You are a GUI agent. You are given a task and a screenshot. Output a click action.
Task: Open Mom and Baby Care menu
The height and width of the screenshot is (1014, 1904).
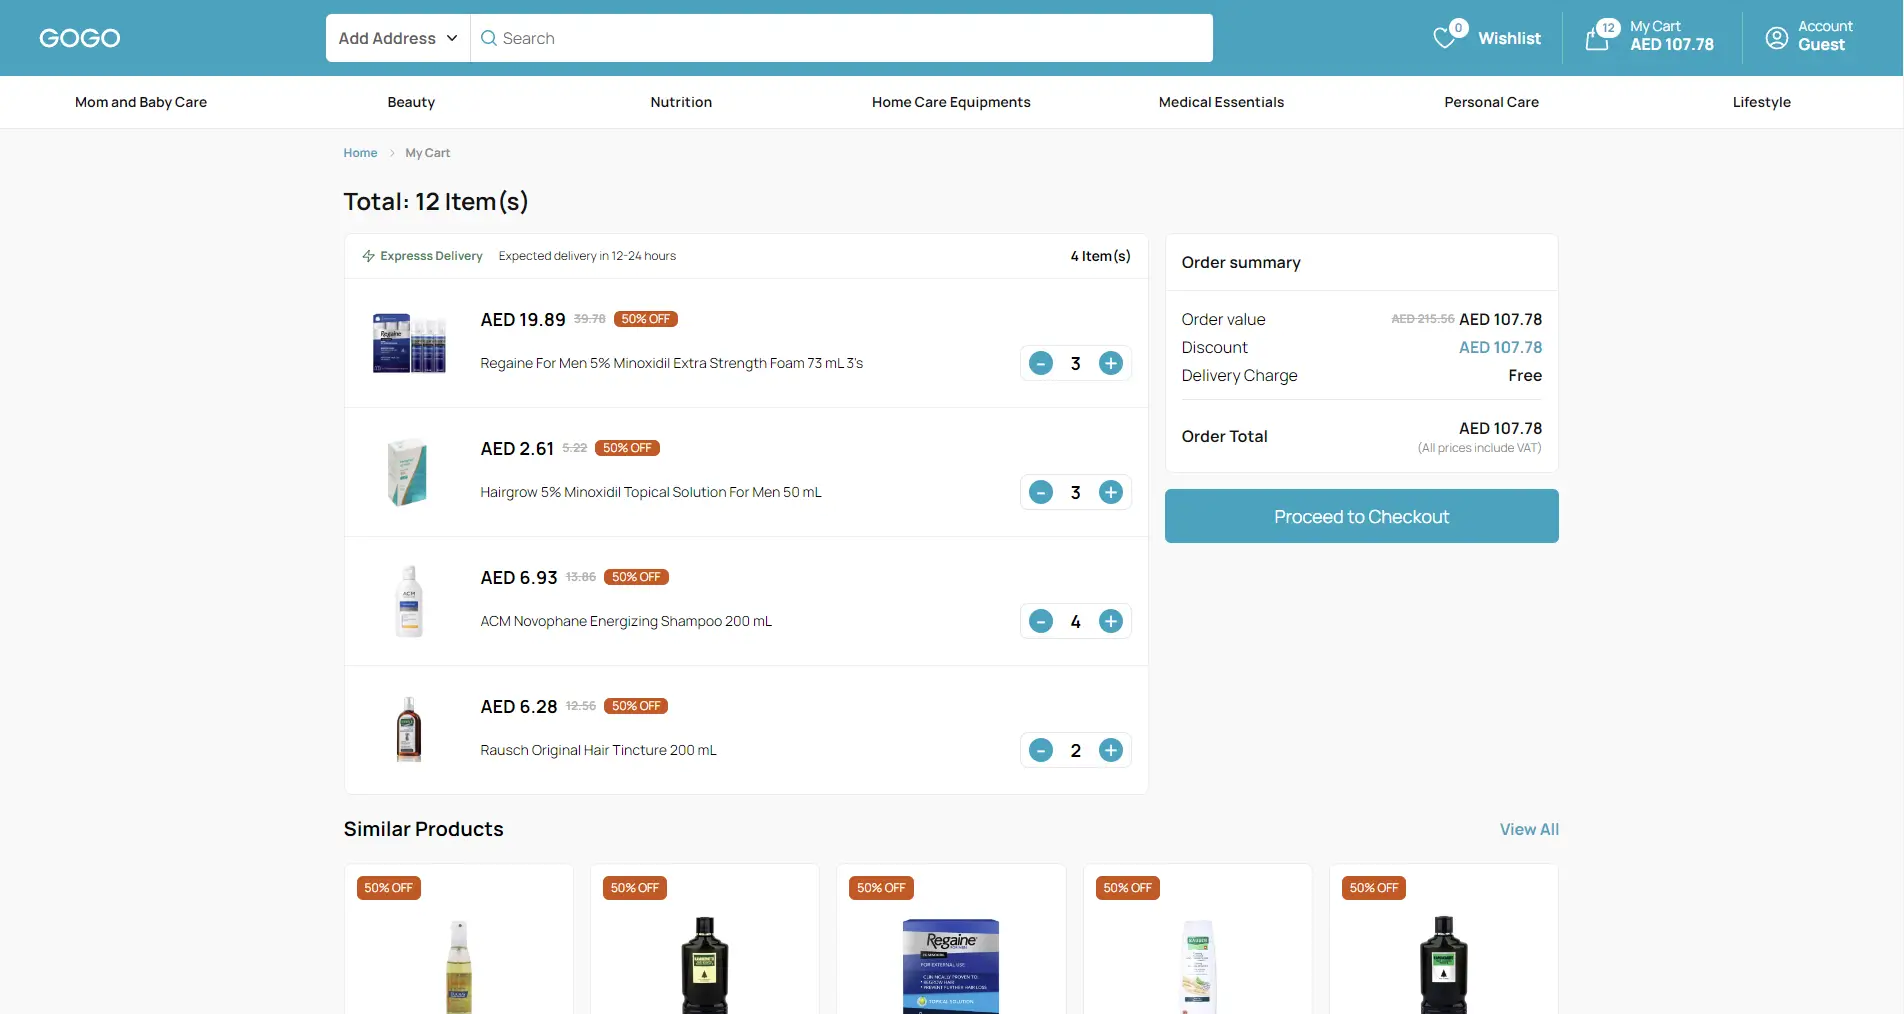[141, 102]
